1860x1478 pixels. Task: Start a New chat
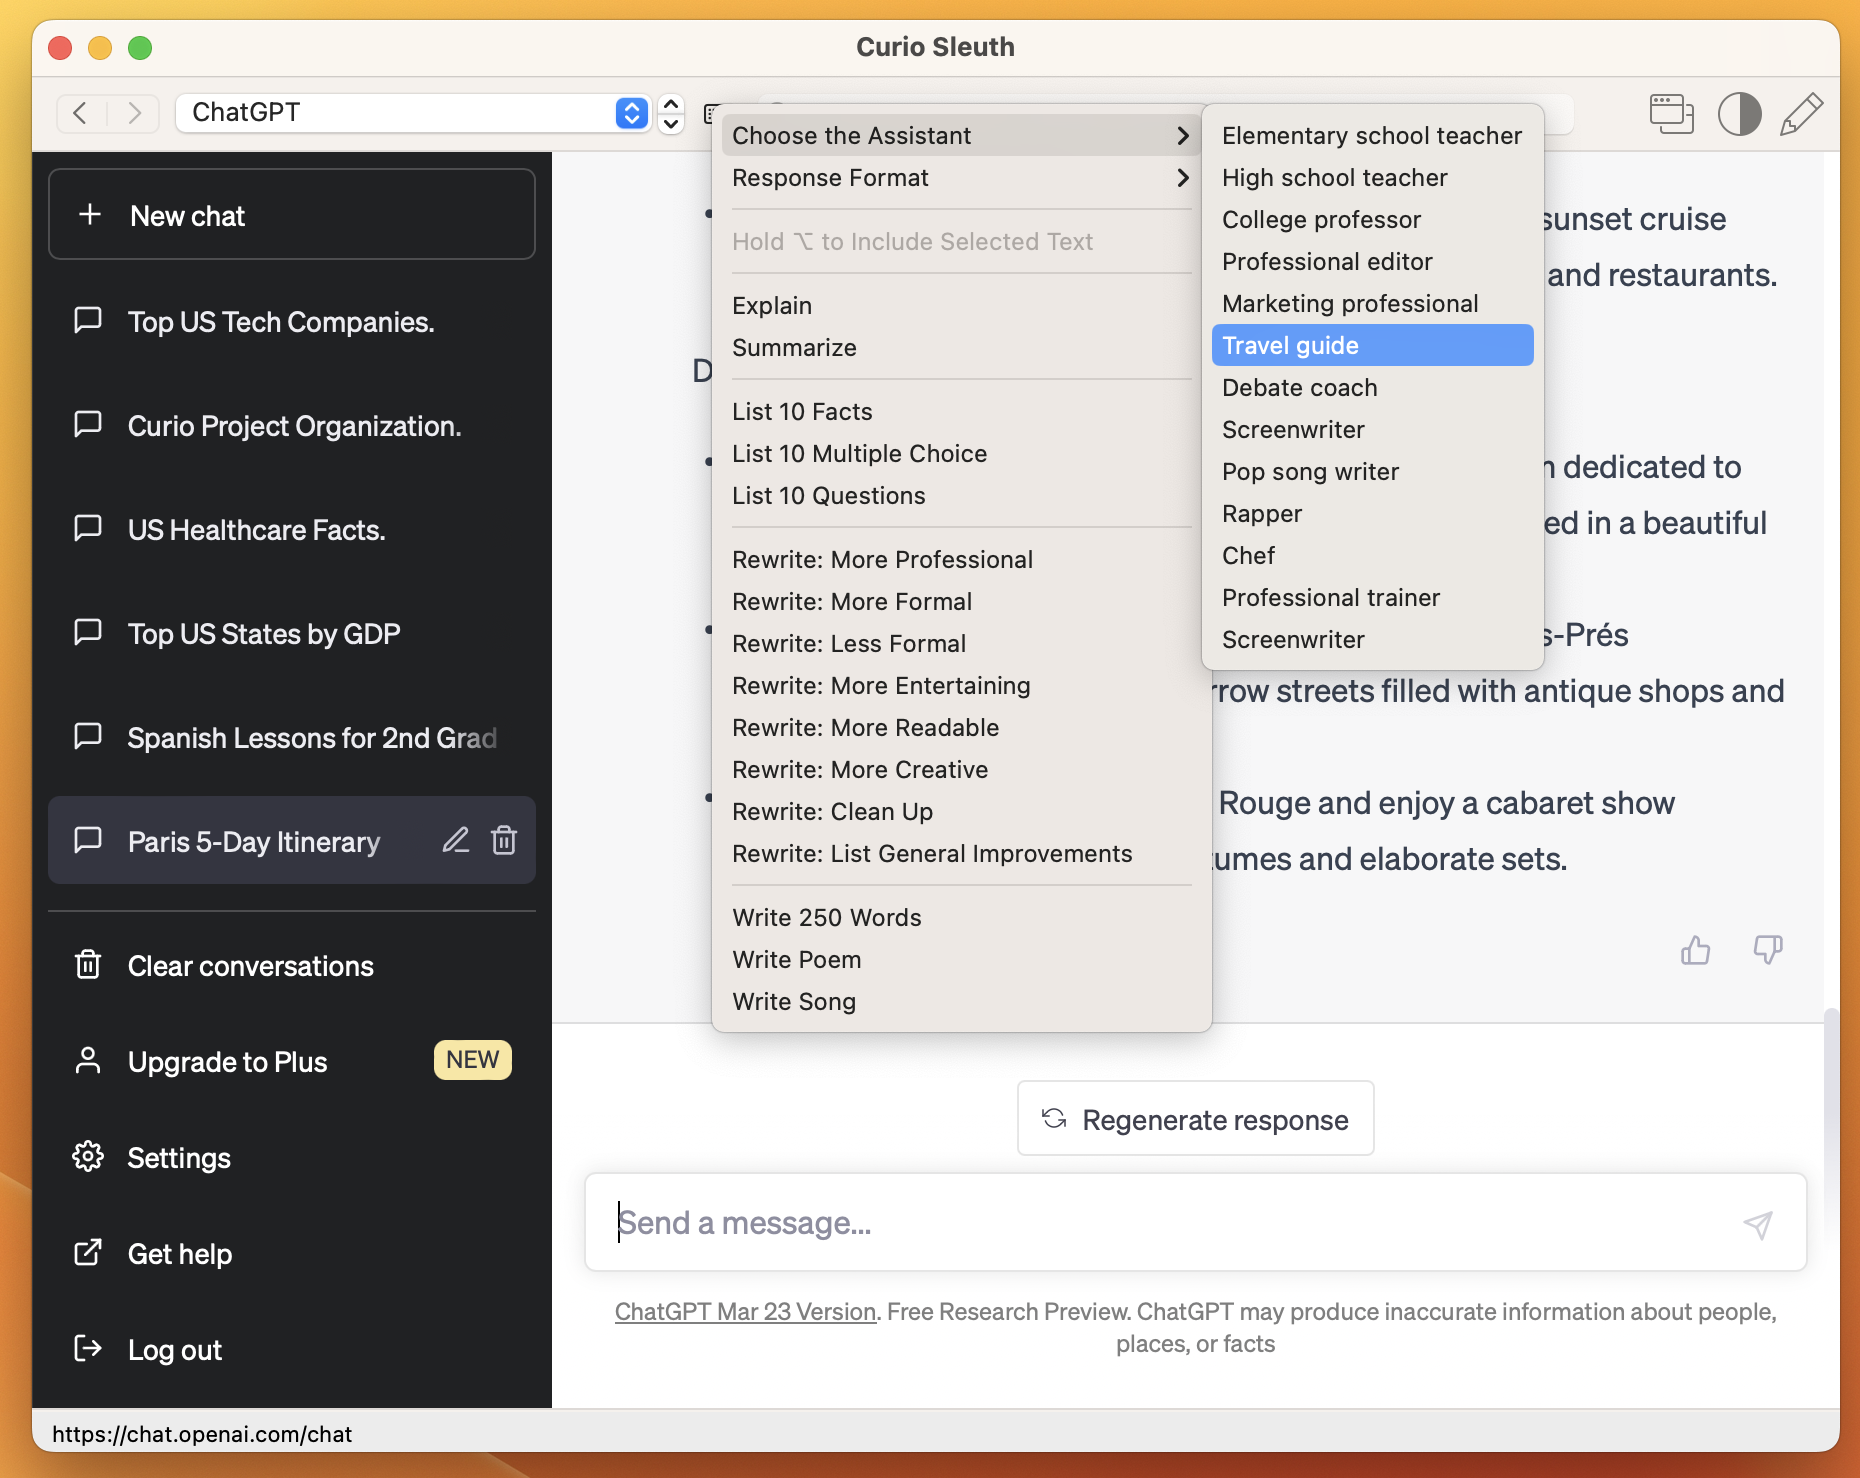[x=292, y=215]
